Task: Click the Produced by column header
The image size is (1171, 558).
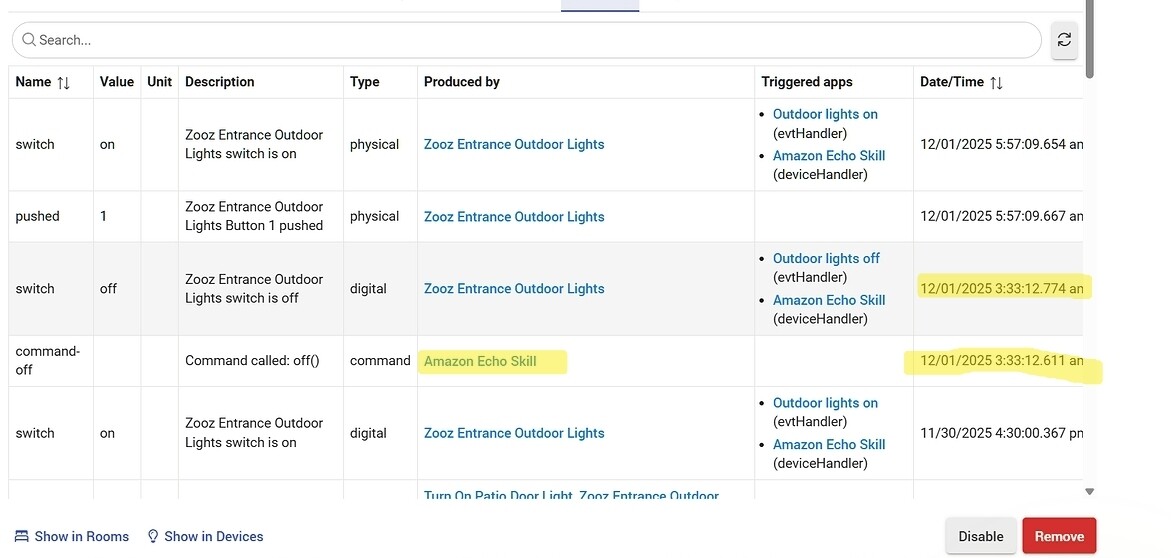Action: (x=462, y=82)
